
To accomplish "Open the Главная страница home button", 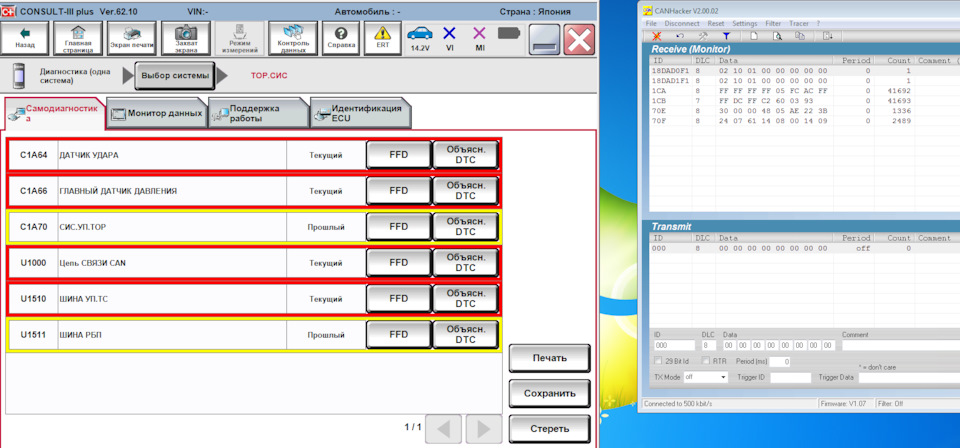I will pos(78,38).
